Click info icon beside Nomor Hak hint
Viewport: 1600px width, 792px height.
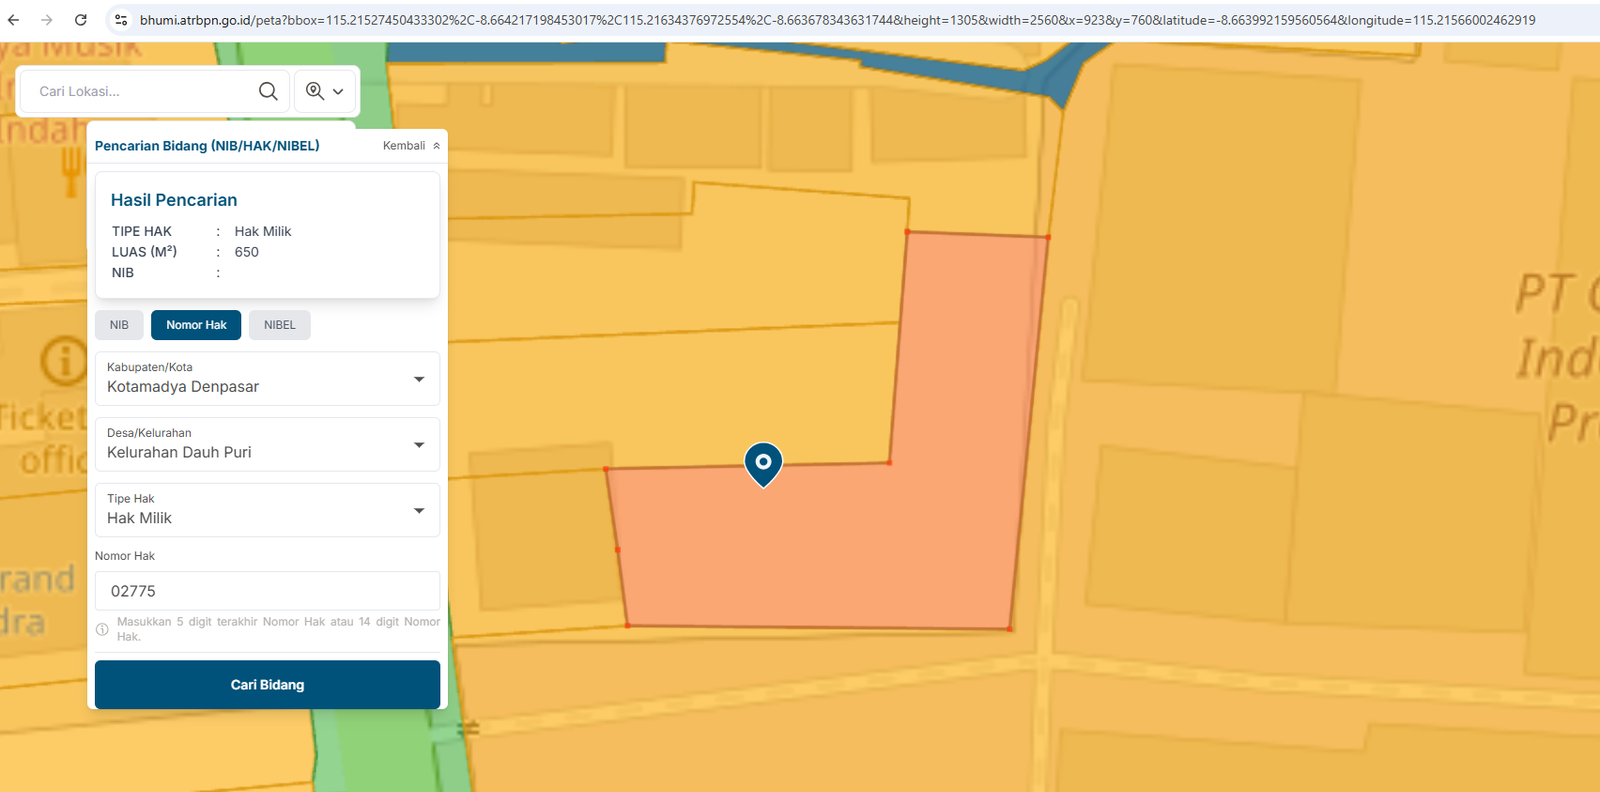pyautogui.click(x=102, y=629)
